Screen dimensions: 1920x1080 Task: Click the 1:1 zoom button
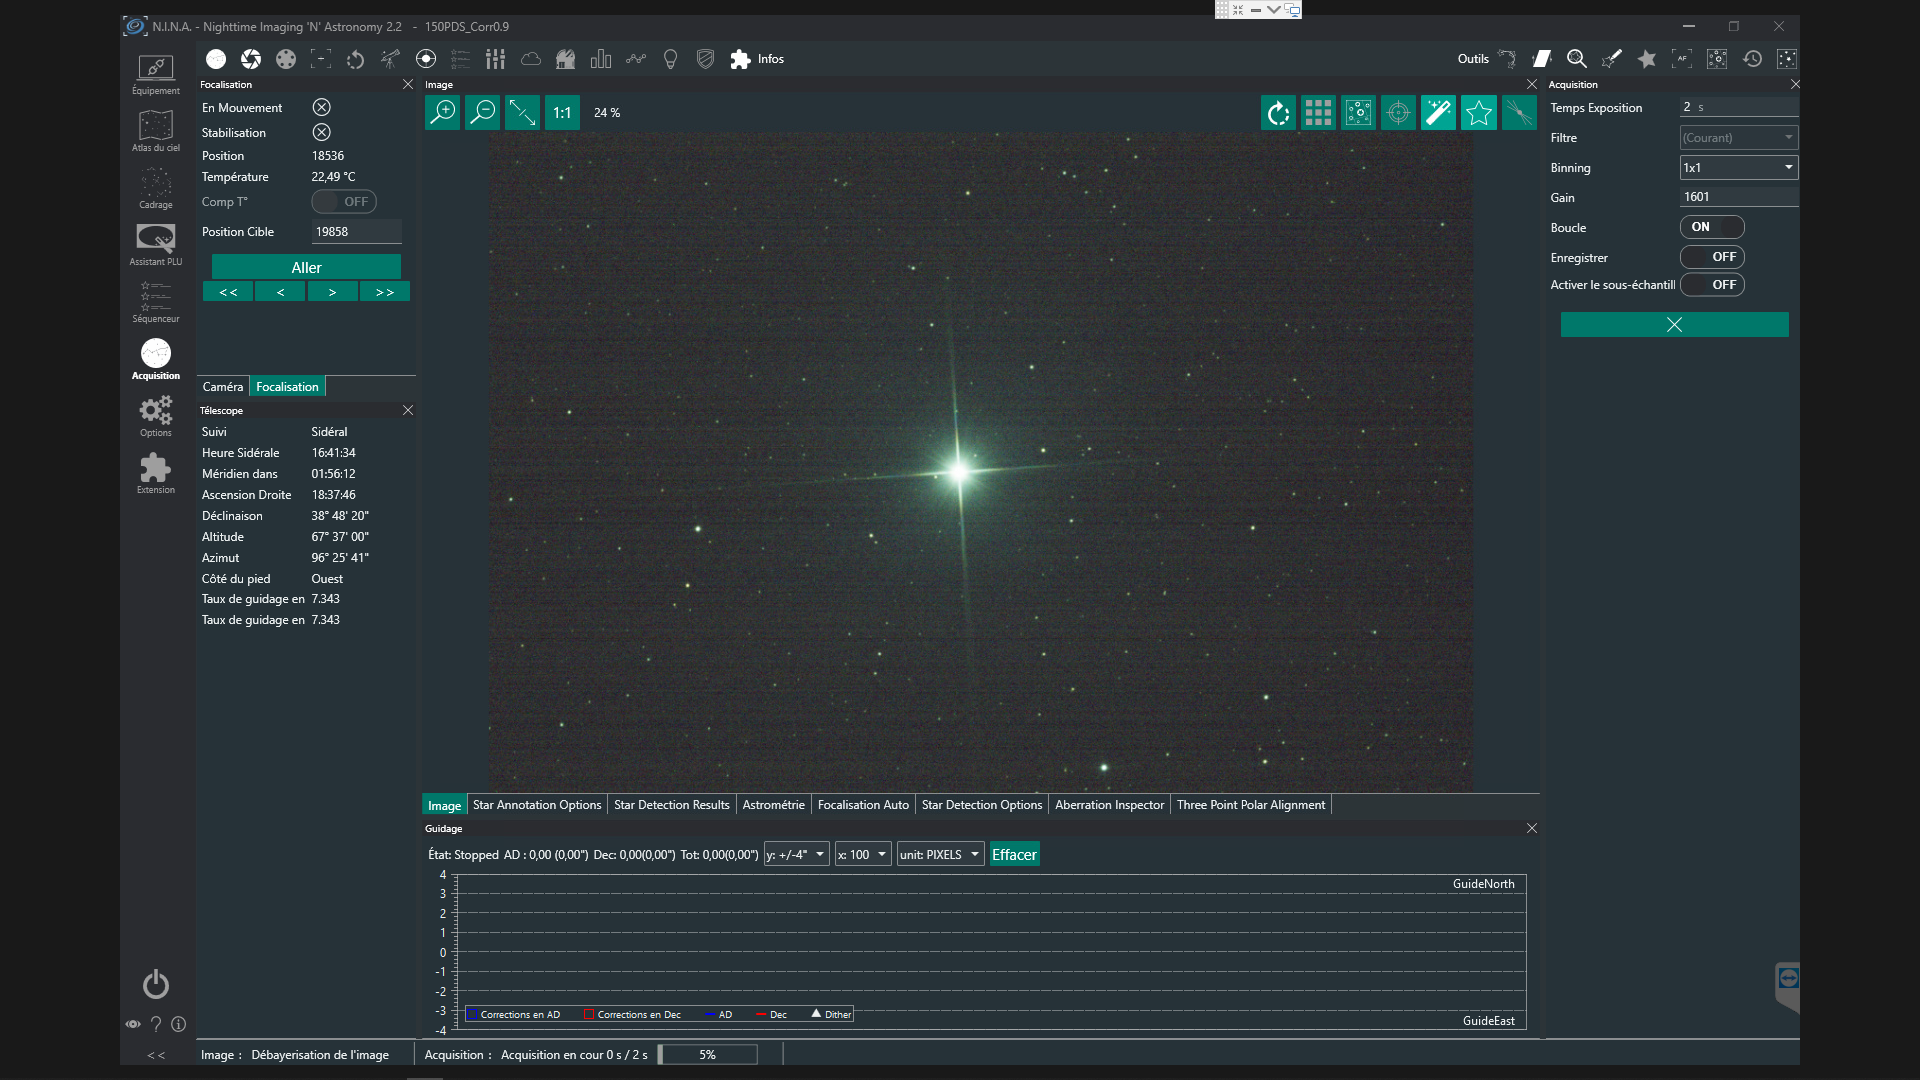point(562,112)
